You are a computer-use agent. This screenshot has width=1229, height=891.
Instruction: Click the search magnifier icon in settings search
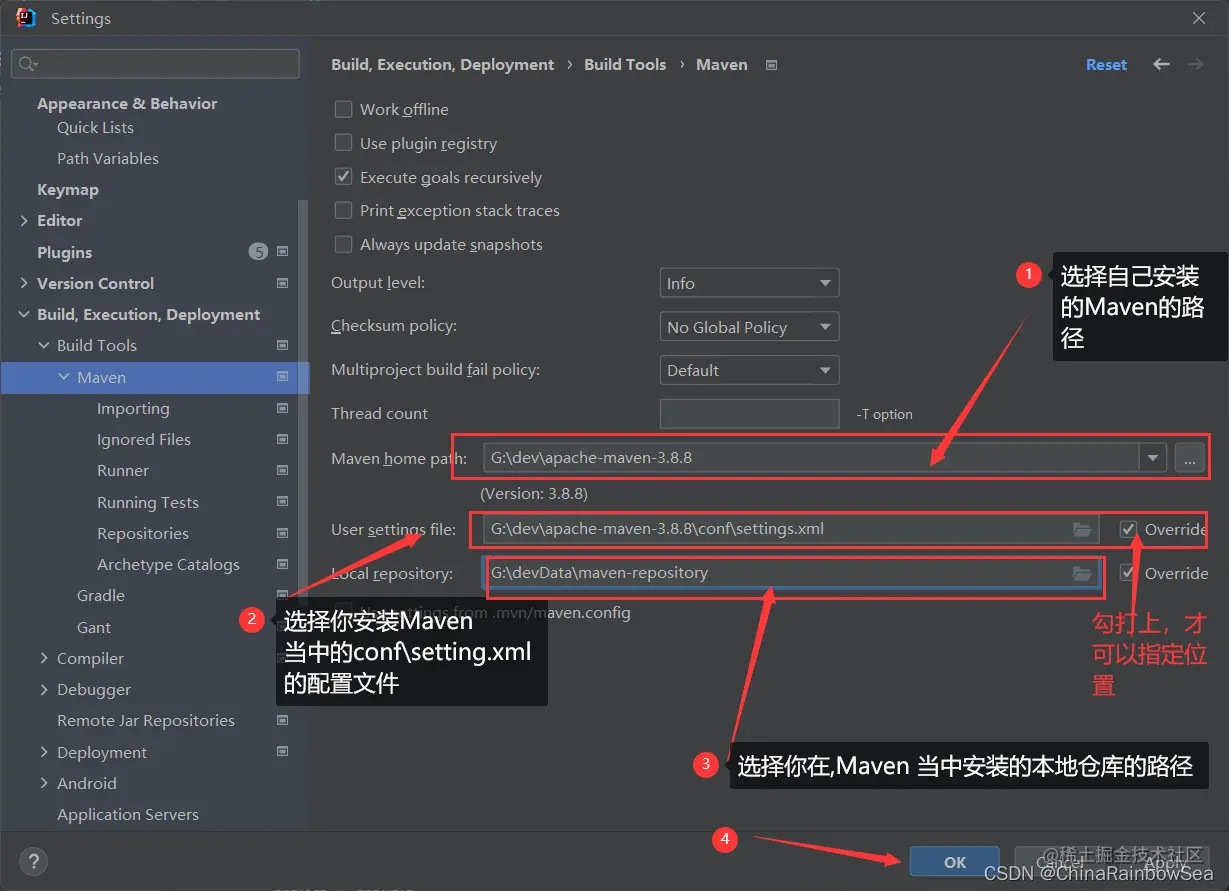tap(27, 64)
